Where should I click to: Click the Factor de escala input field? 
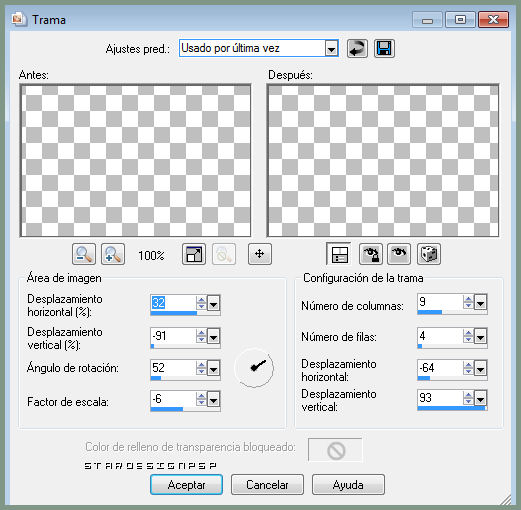pyautogui.click(x=173, y=399)
